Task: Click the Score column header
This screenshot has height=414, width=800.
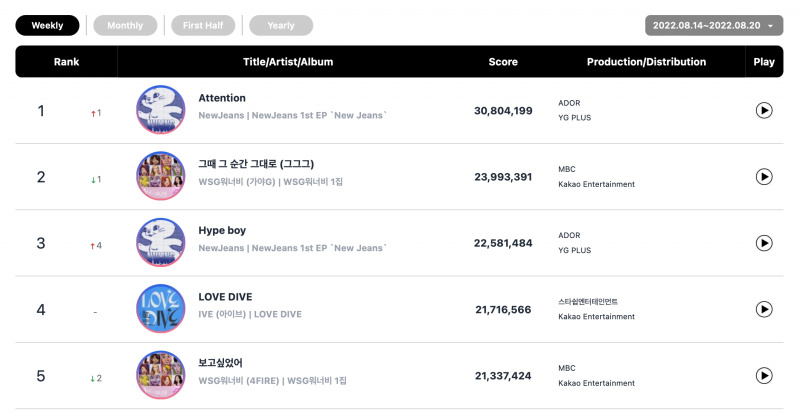Action: coord(503,62)
